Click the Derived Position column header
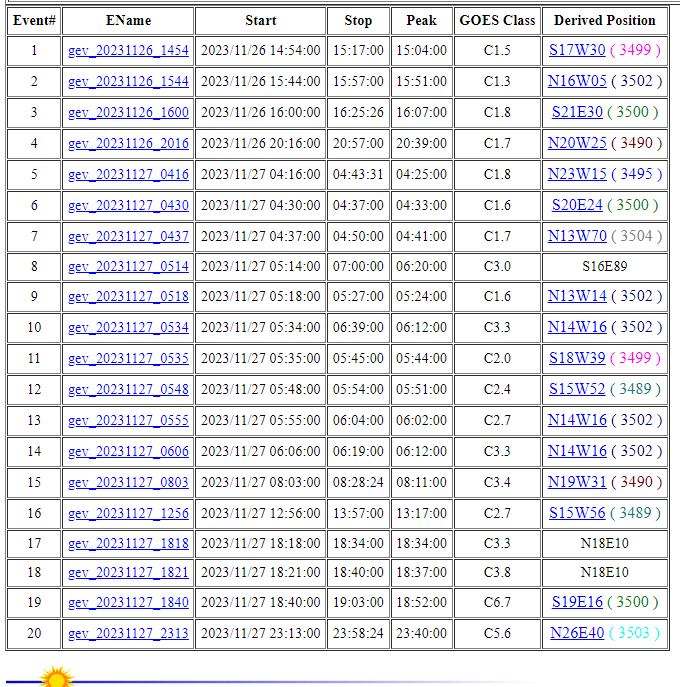Screen dimensions: 680x687 (x=605, y=21)
